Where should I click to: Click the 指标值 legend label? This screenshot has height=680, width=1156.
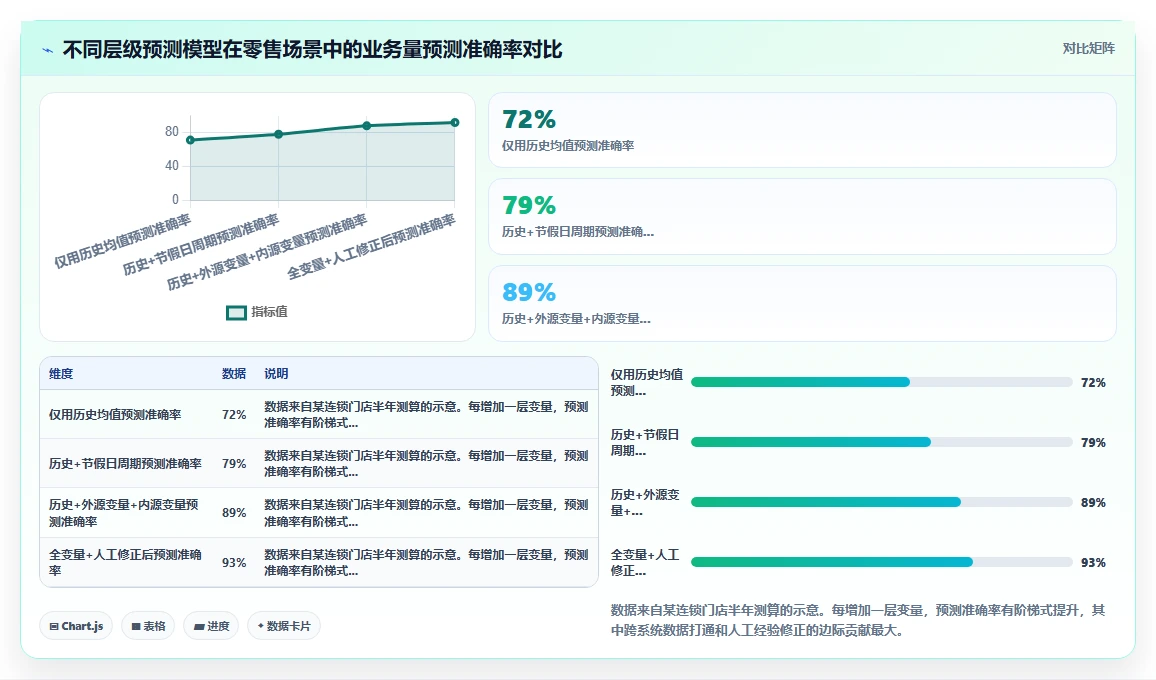[x=269, y=312]
